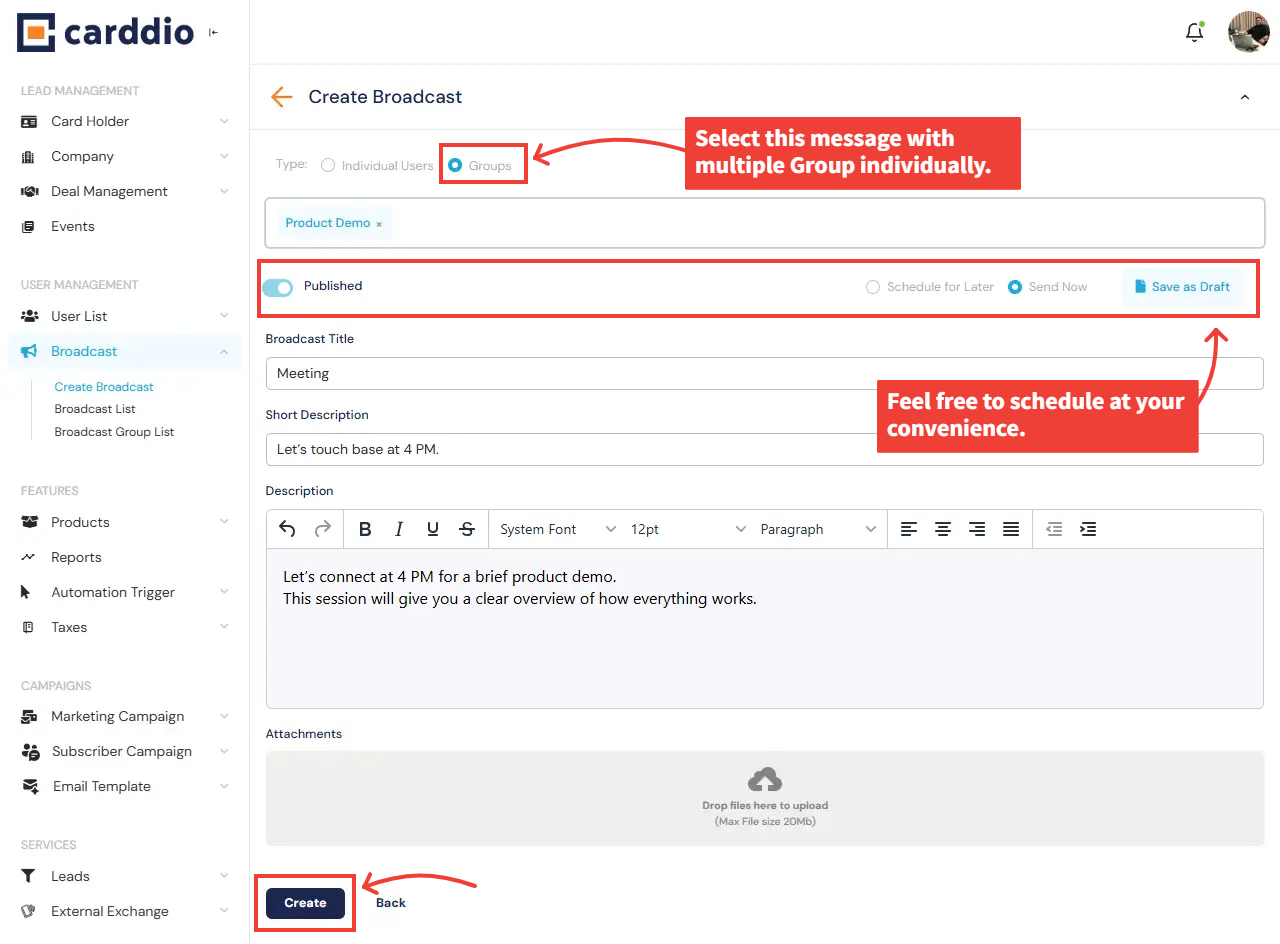This screenshot has width=1280, height=944.
Task: Open Broadcast Group List page
Action: coord(114,431)
